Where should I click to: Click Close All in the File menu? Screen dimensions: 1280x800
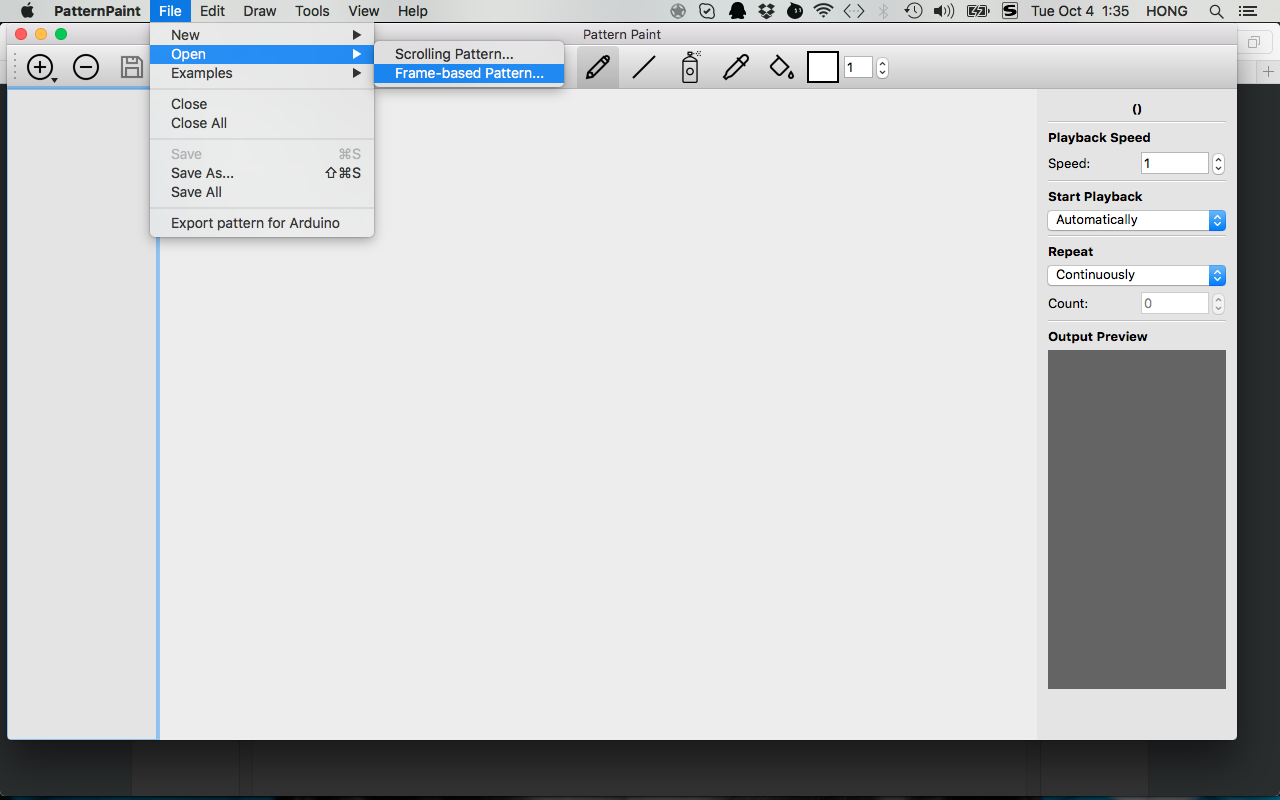262,123
